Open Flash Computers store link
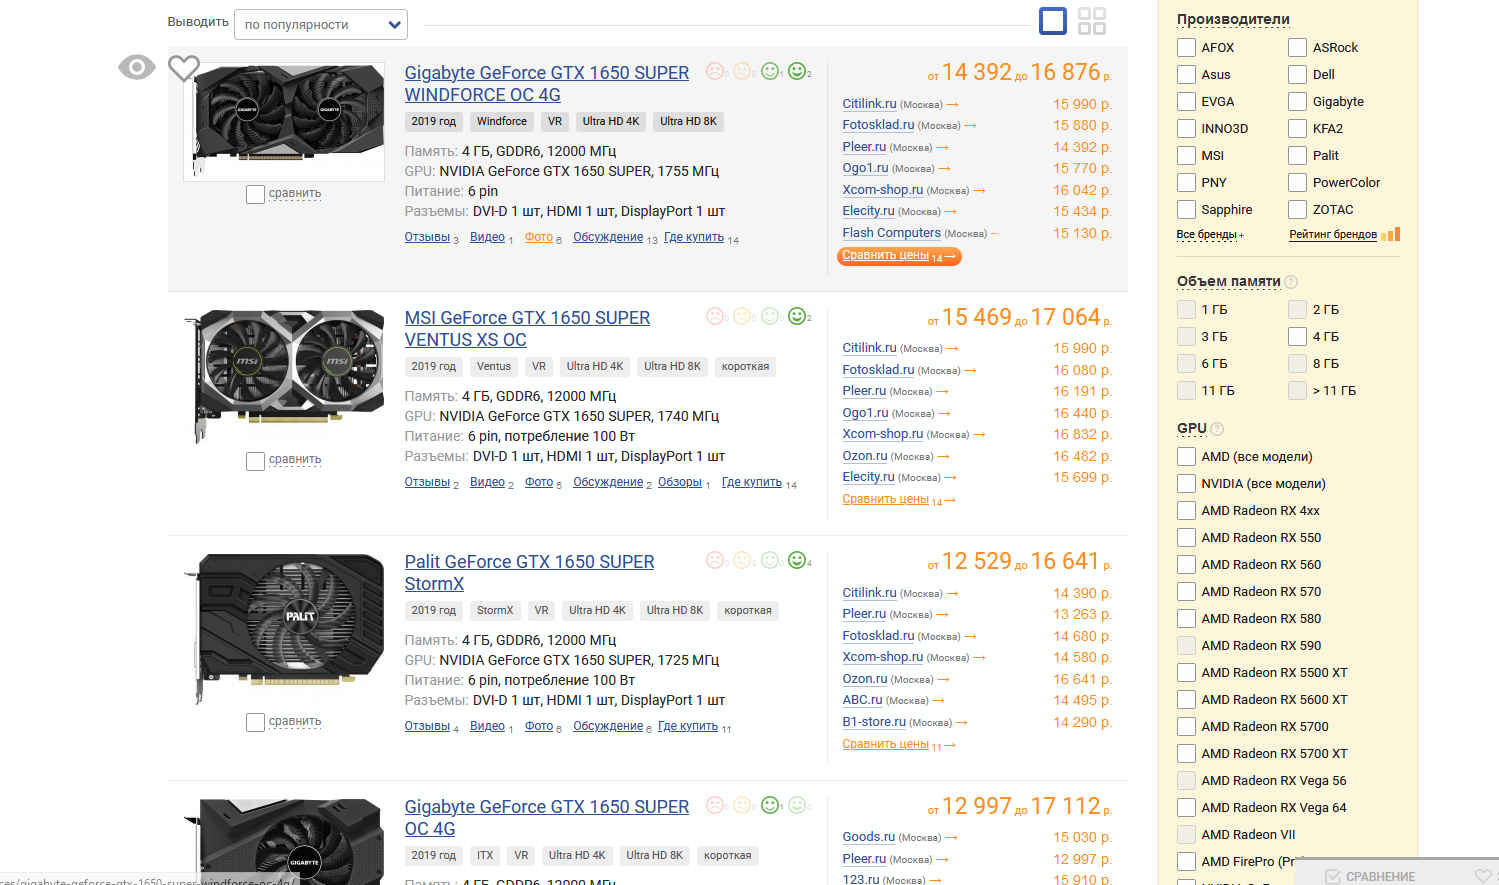Viewport: 1499px width, 885px height. [x=891, y=233]
